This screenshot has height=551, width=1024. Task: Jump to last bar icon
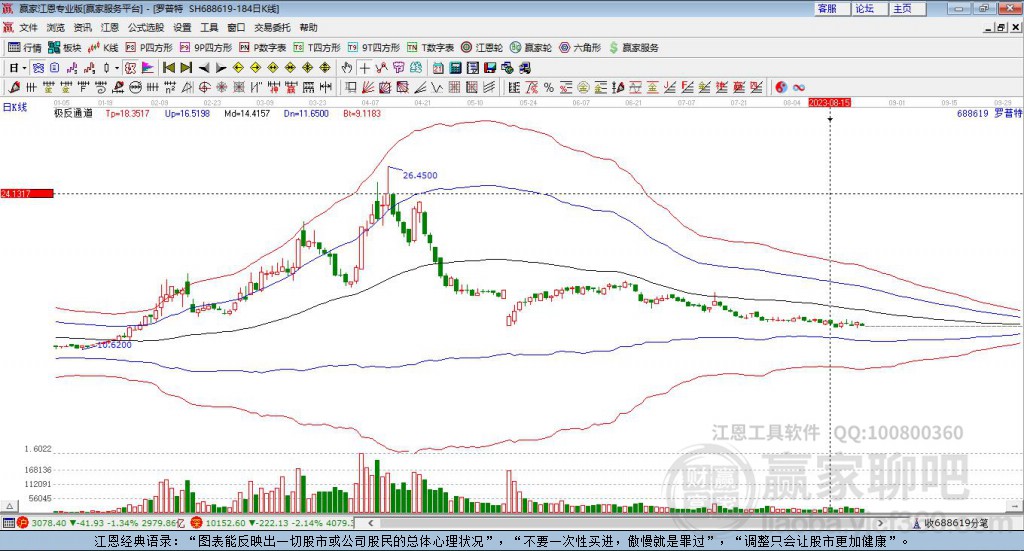186,68
